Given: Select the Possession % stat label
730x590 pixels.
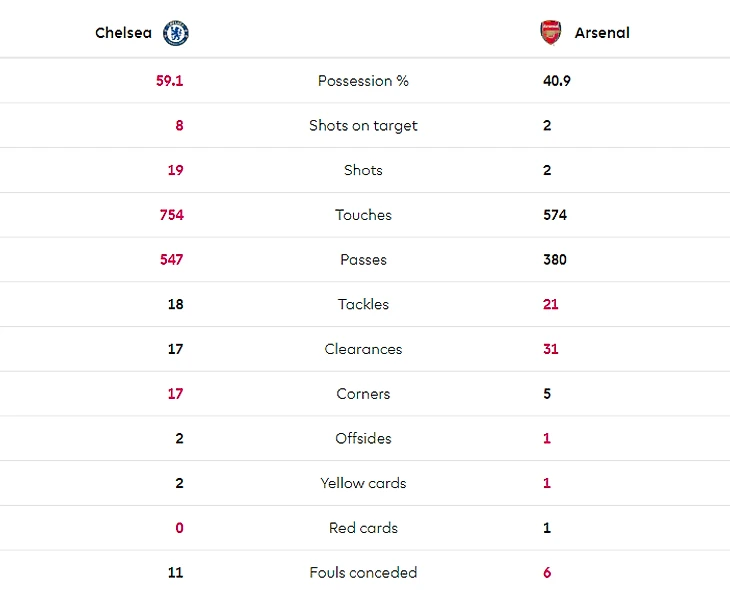Looking at the screenshot, I should (x=363, y=81).
